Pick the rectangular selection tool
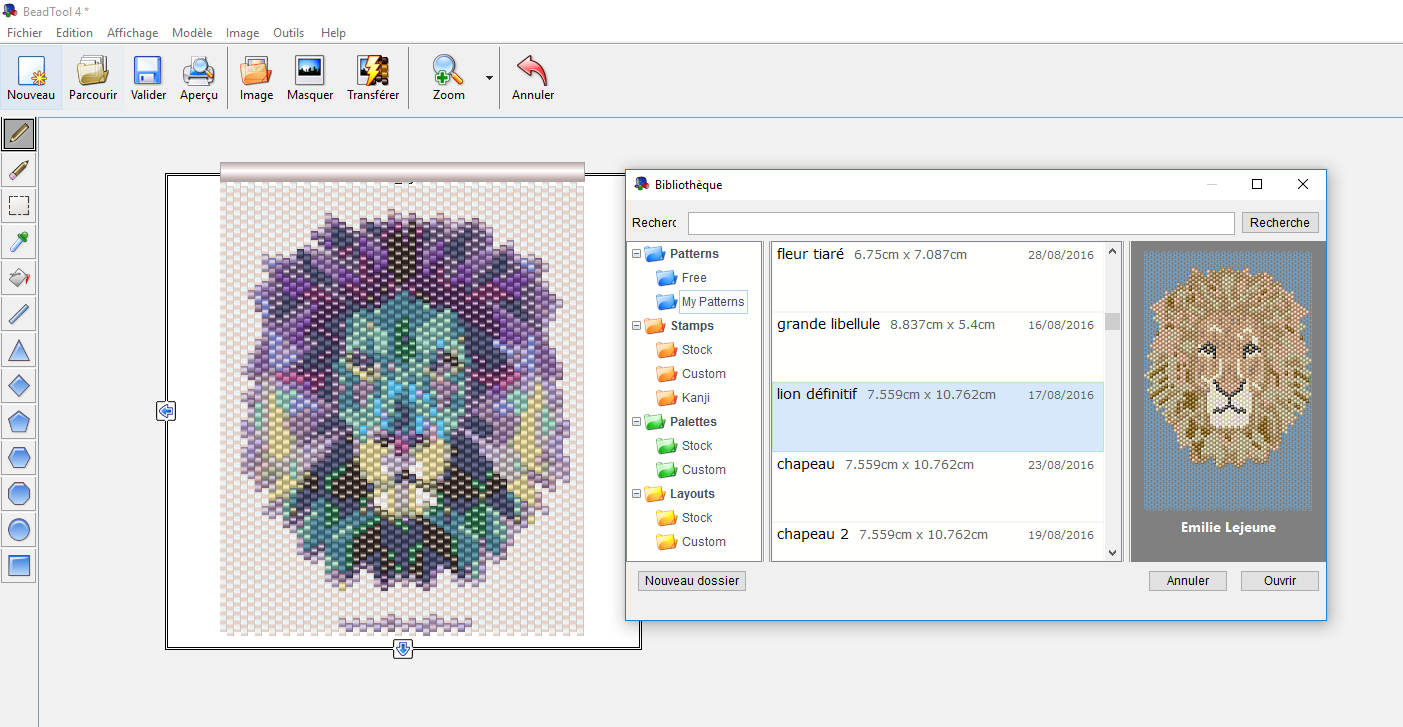 [x=19, y=206]
